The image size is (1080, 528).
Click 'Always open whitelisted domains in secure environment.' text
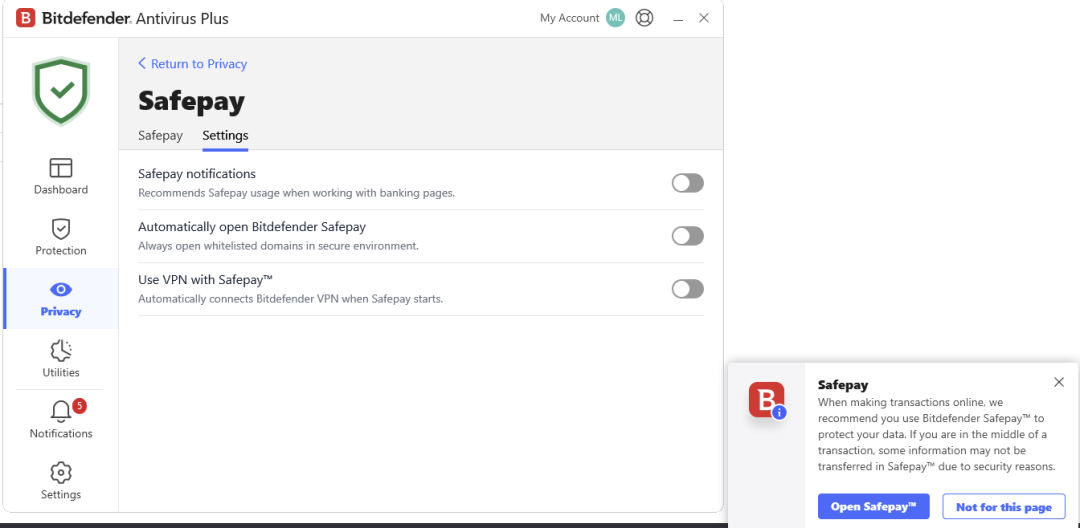pos(278,246)
